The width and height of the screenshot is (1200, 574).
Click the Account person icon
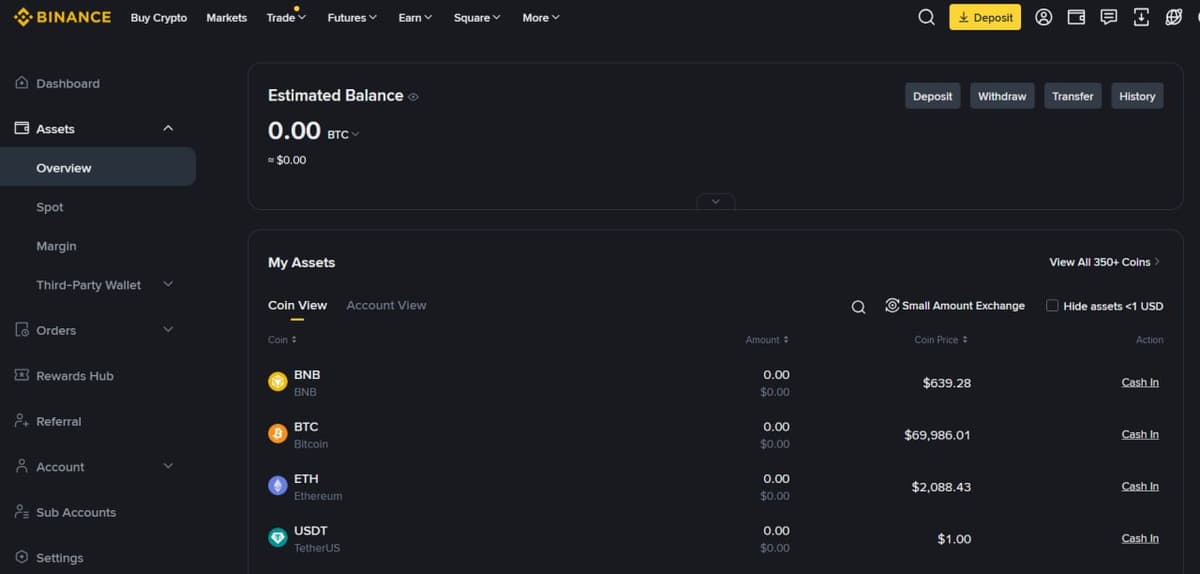coord(22,466)
